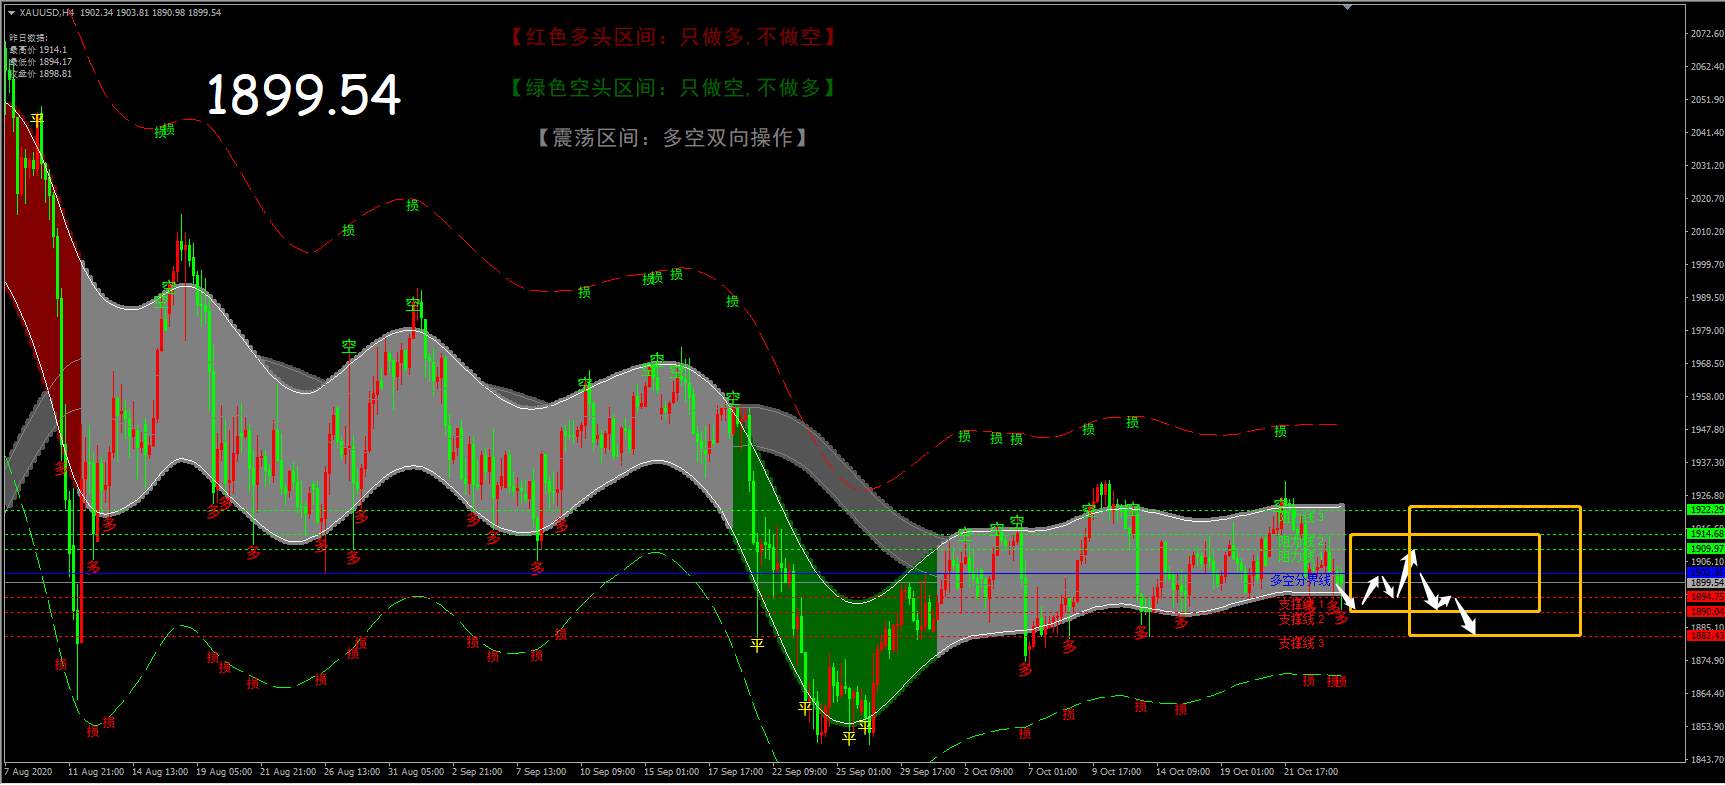The width and height of the screenshot is (1725, 785).
Task: Select the low value 1890.98 in header
Action: pyautogui.click(x=168, y=13)
